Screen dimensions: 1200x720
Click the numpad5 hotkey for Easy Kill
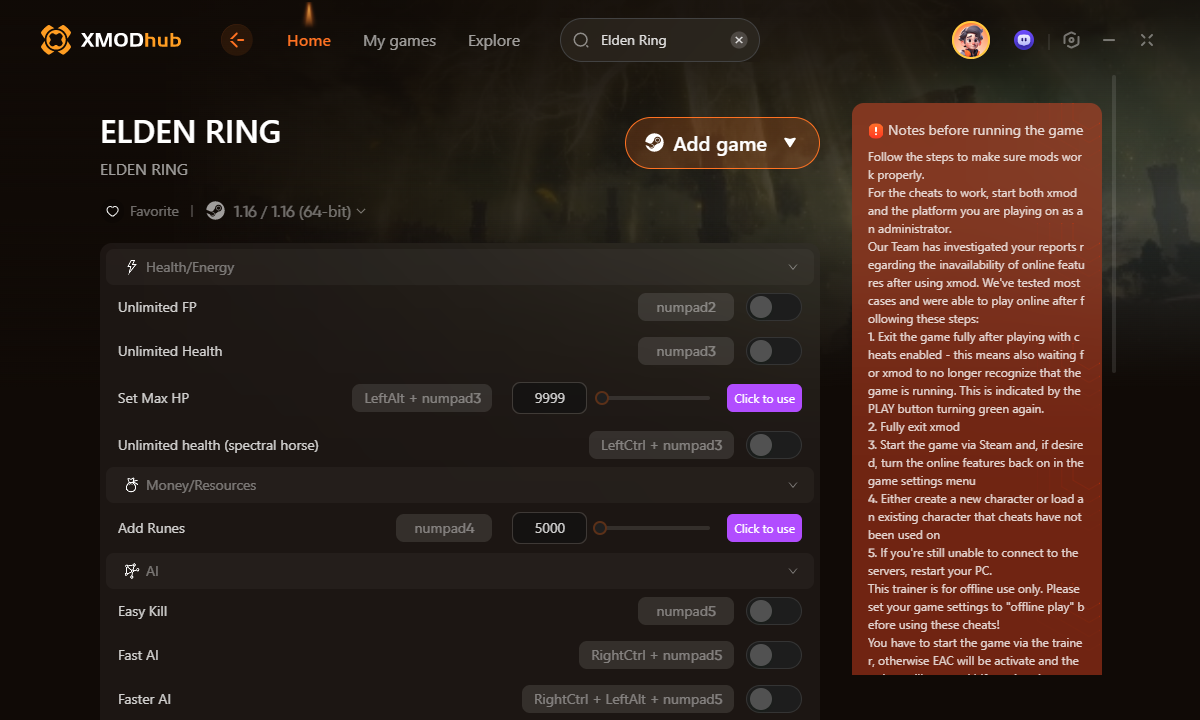coord(686,611)
